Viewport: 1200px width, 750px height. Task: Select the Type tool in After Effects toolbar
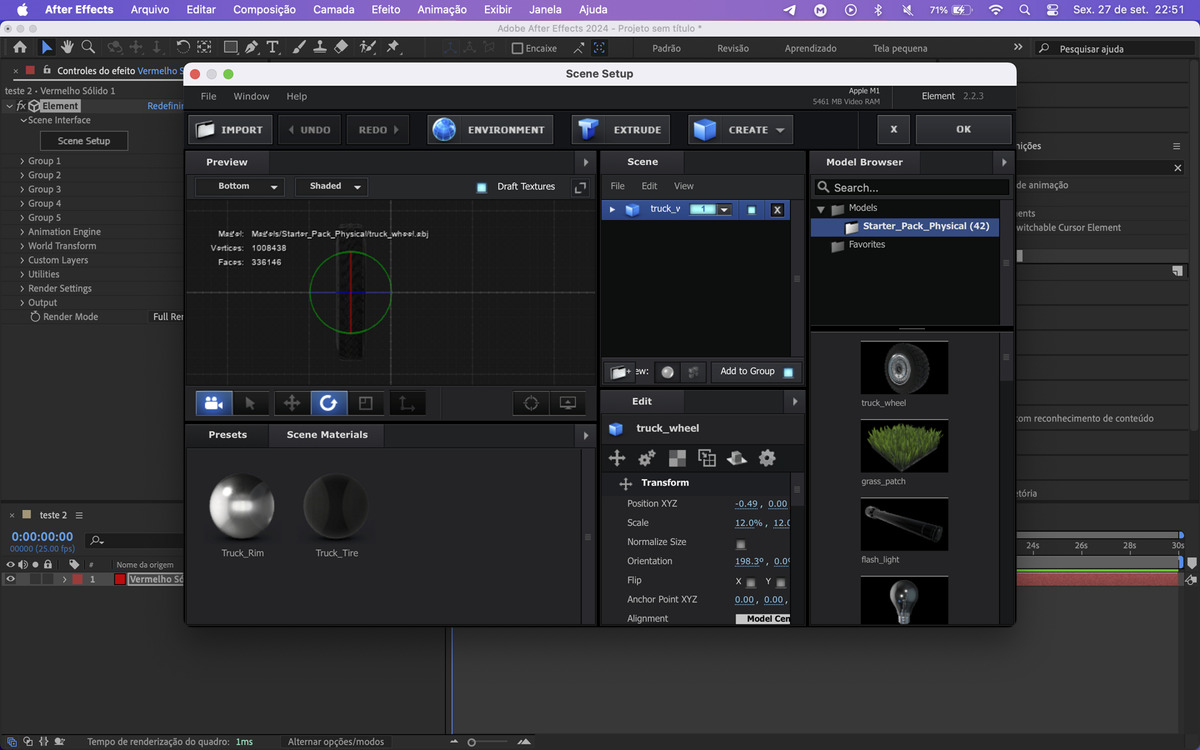tap(272, 47)
